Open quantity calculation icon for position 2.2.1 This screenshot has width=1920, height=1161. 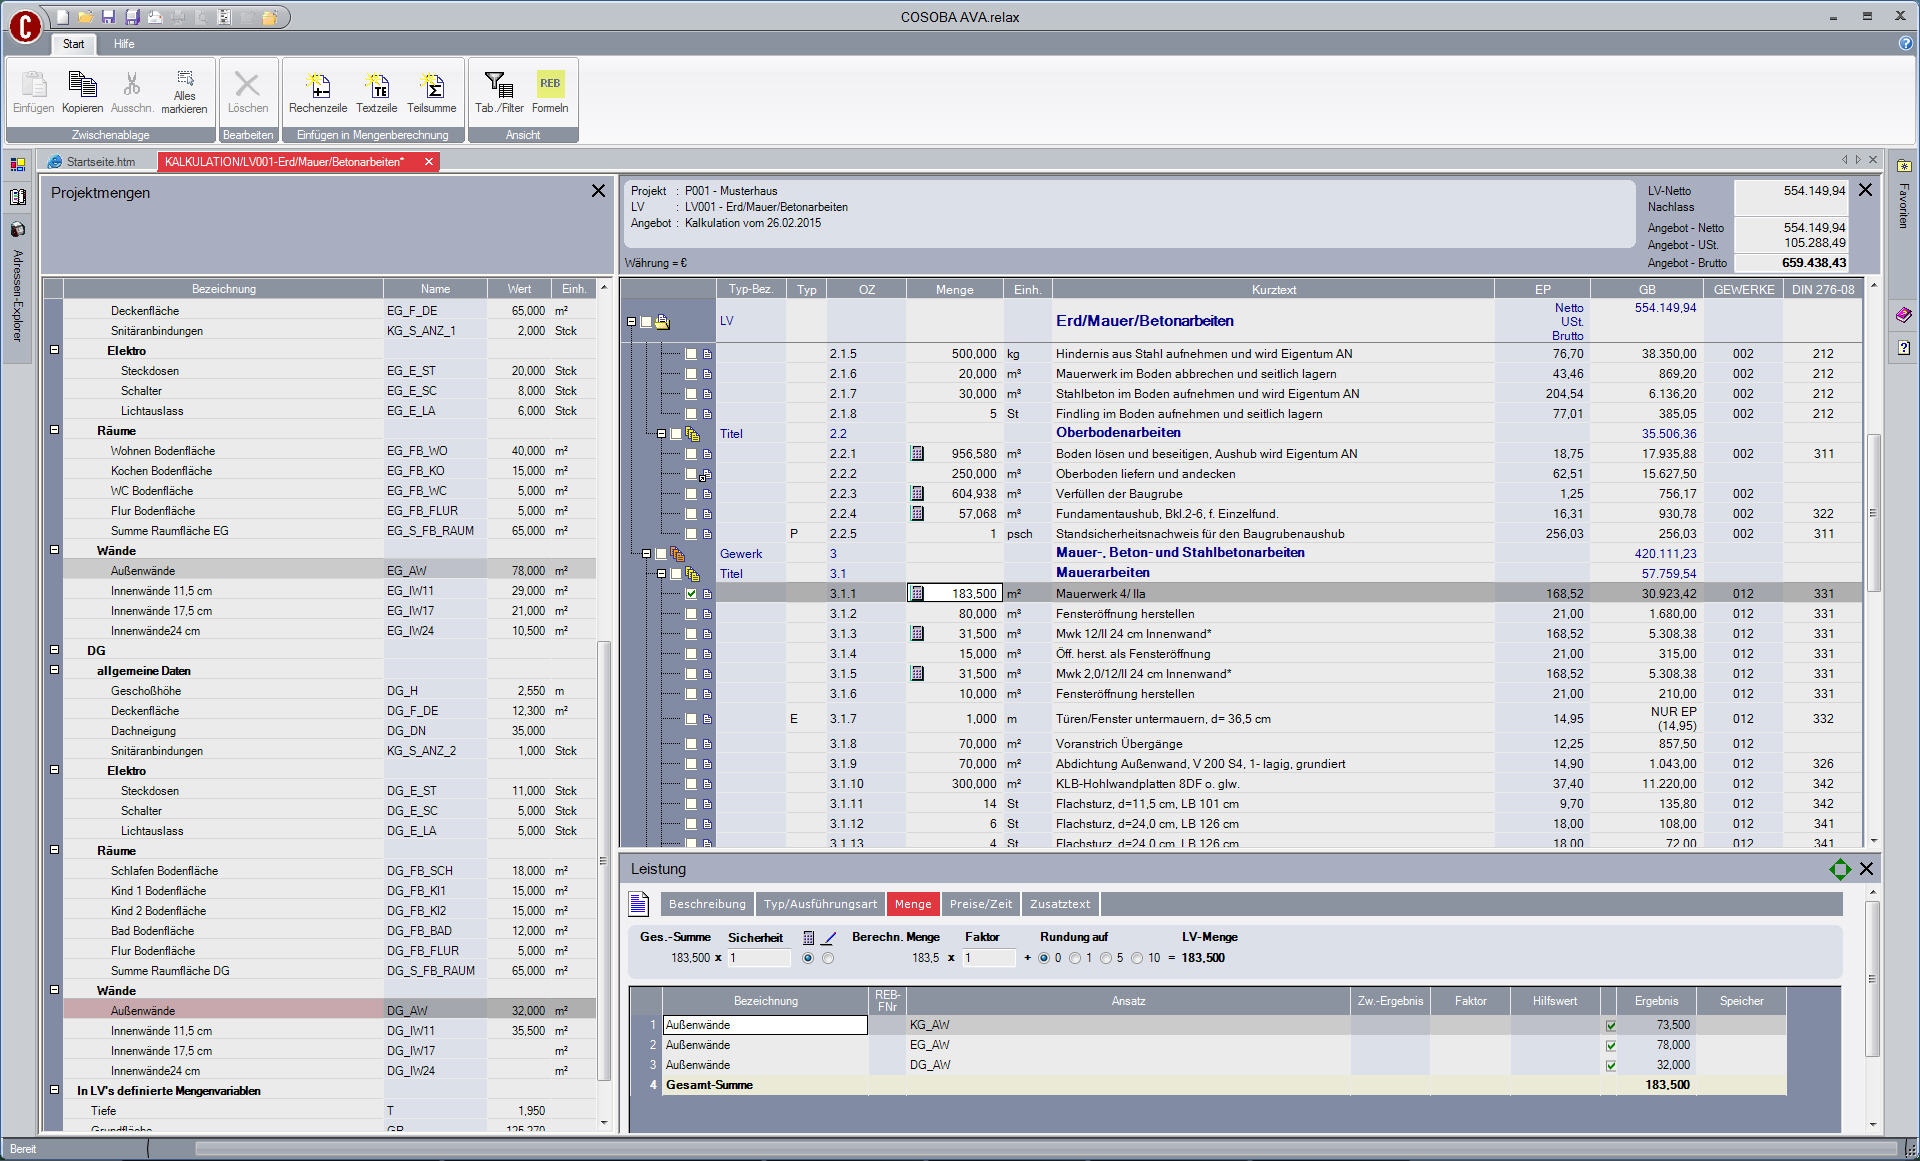pos(917,453)
